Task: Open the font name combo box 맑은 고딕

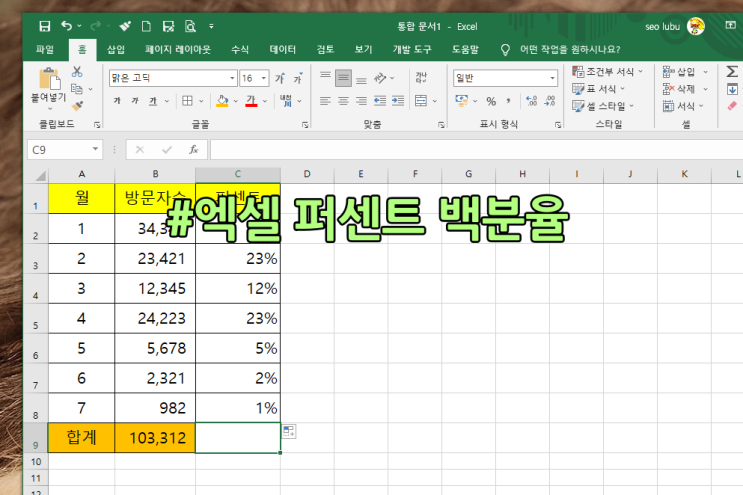Action: (x=173, y=78)
